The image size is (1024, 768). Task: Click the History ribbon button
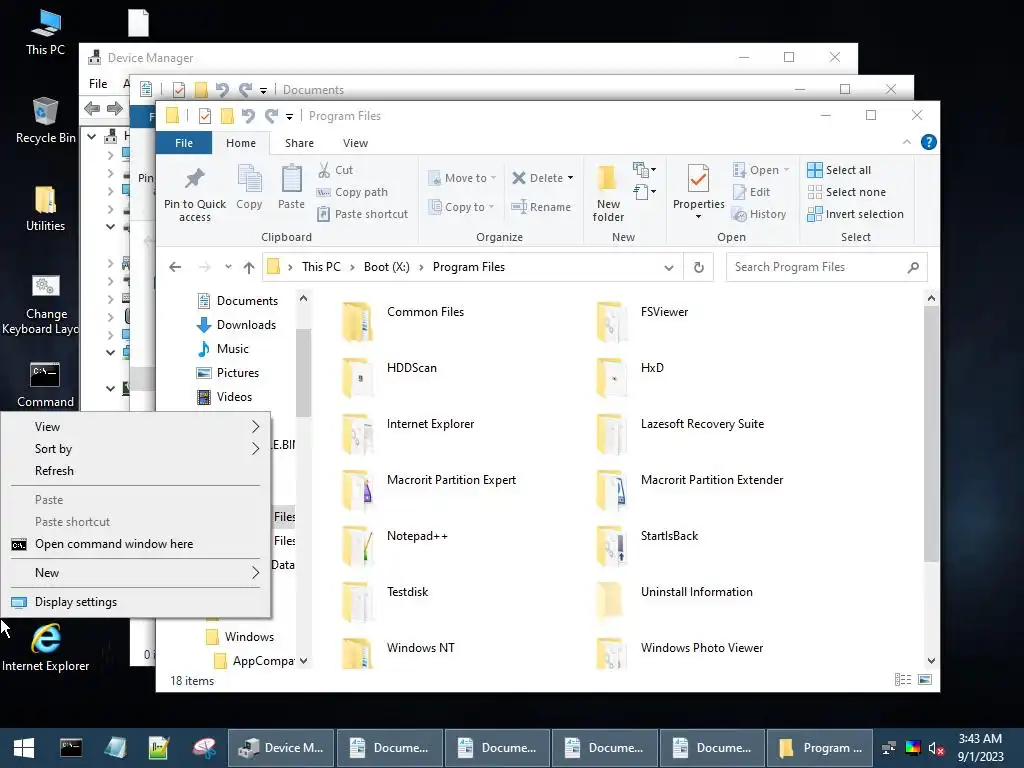tap(759, 214)
